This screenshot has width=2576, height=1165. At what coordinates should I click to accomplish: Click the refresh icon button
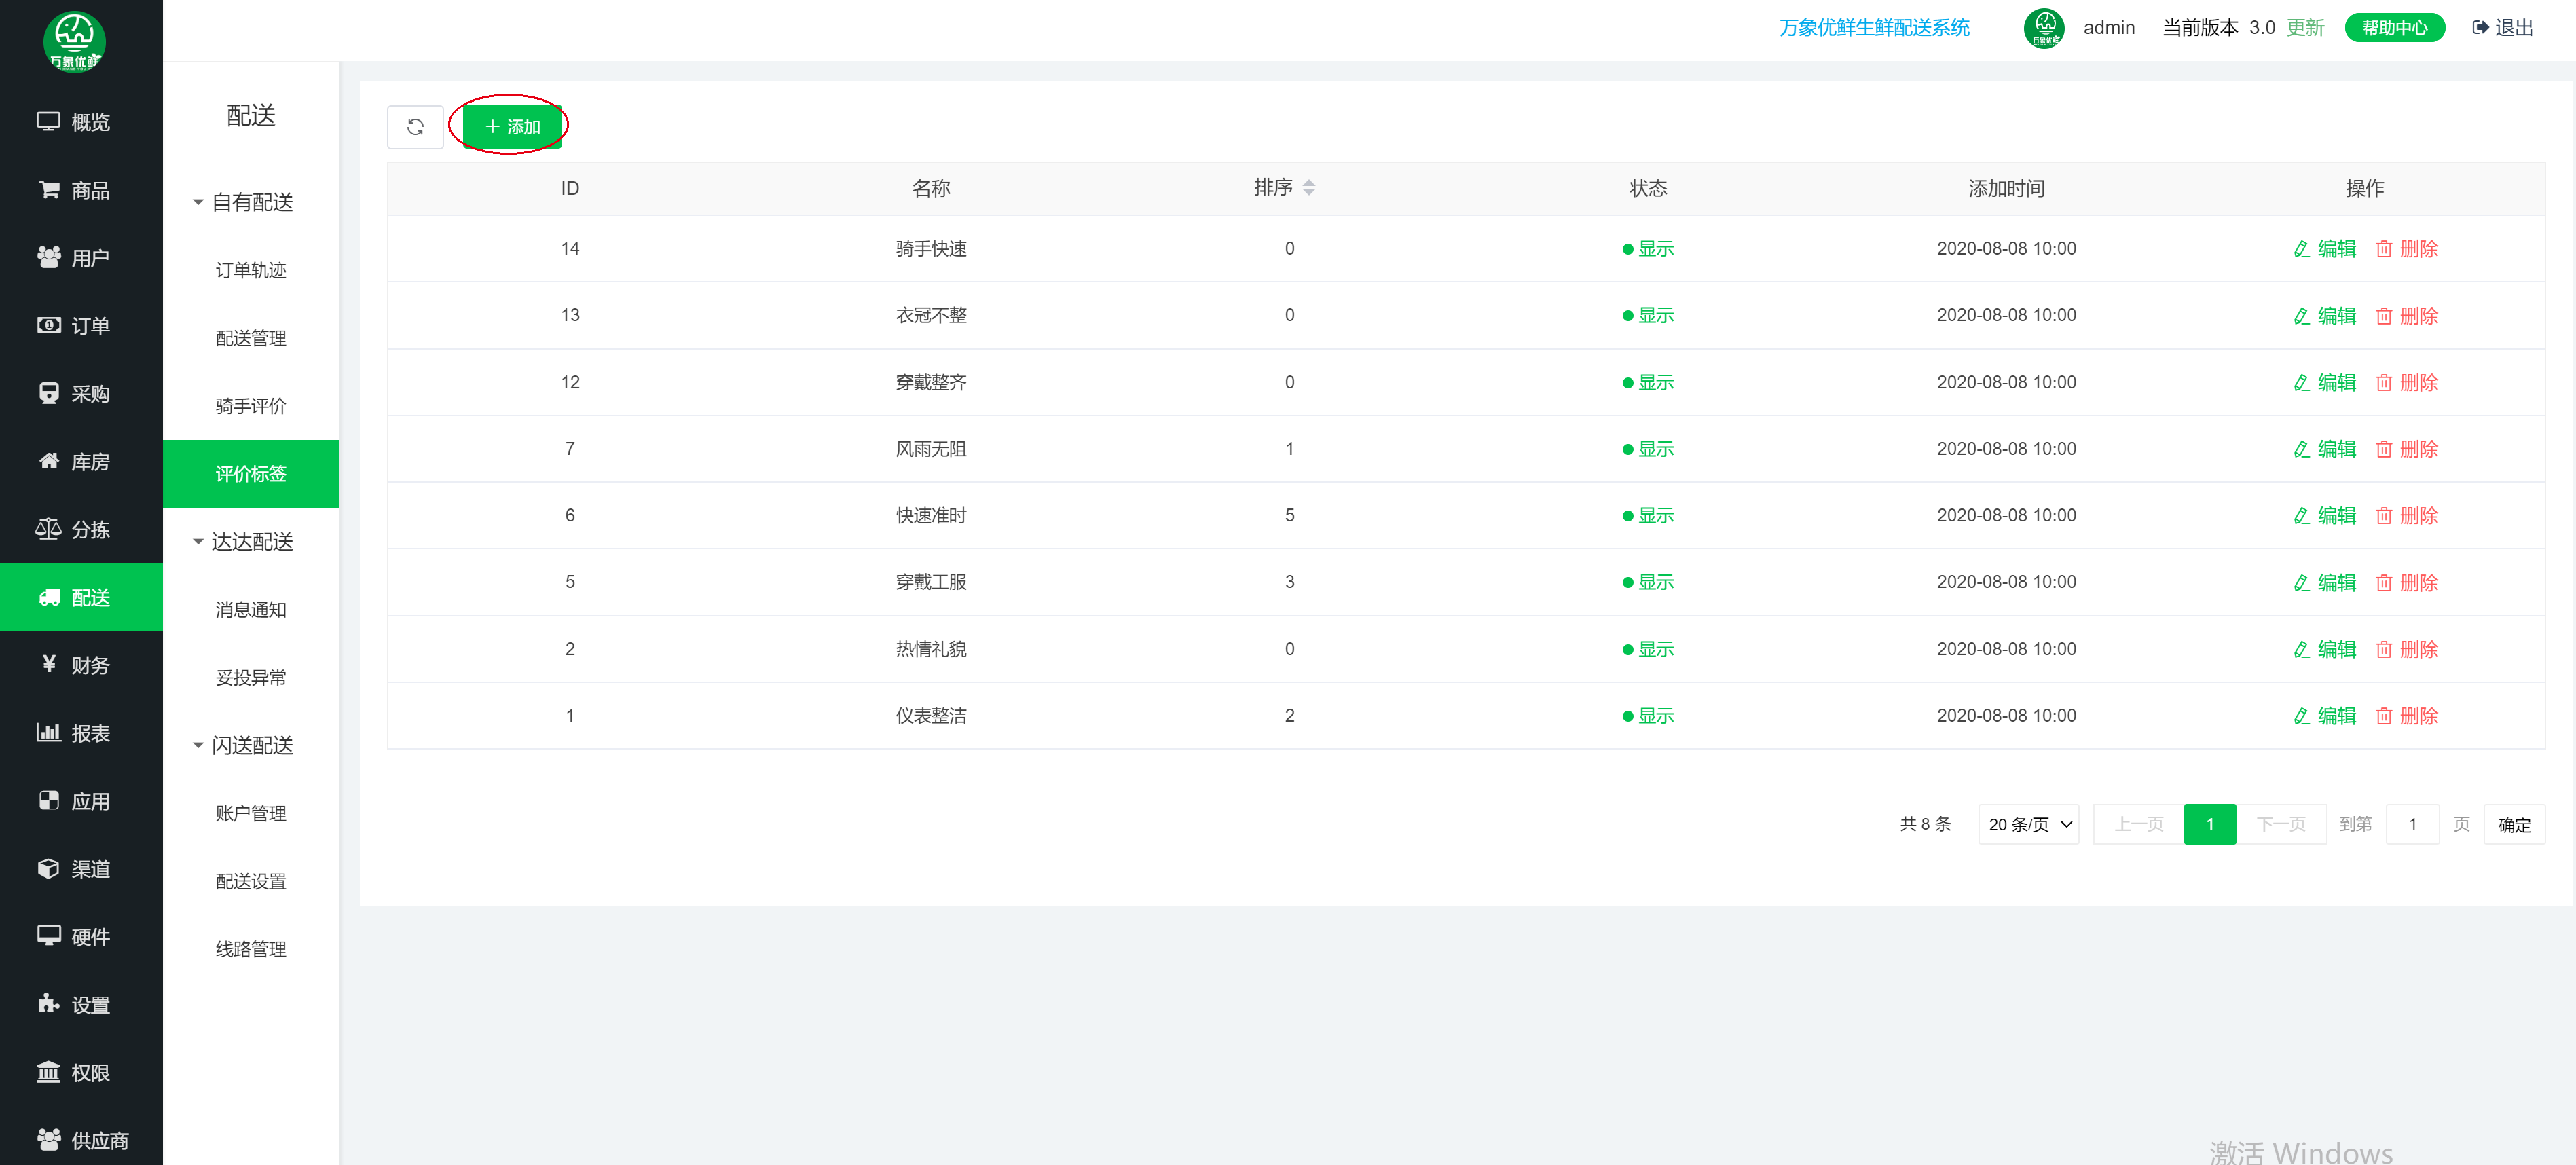tap(415, 127)
